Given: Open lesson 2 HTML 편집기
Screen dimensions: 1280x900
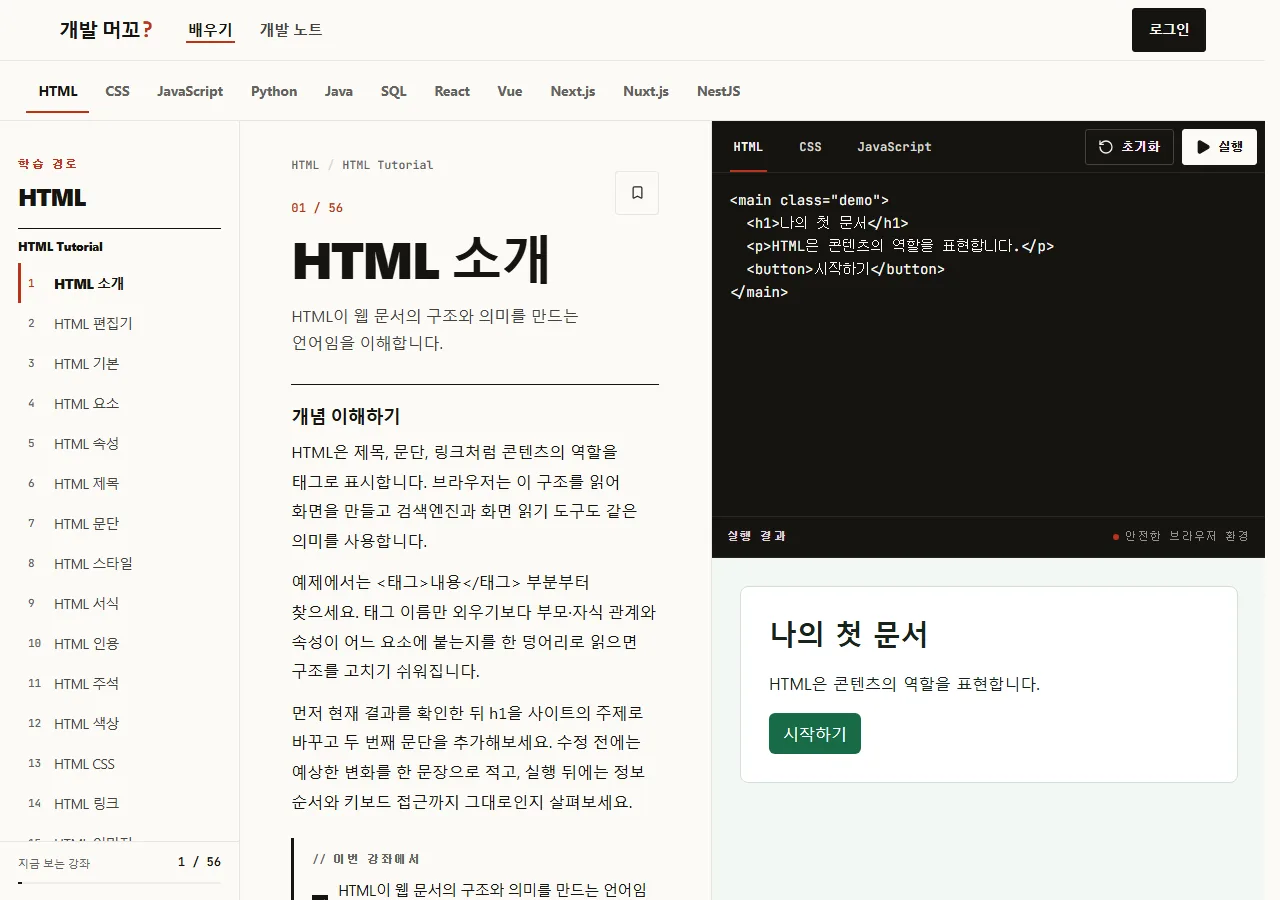Looking at the screenshot, I should click(119, 323).
